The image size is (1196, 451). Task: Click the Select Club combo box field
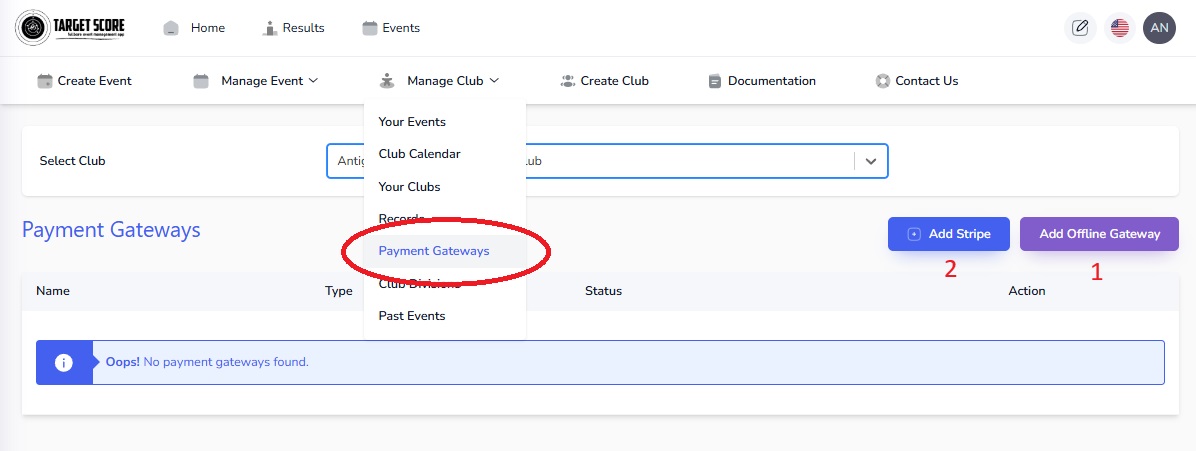click(x=607, y=162)
